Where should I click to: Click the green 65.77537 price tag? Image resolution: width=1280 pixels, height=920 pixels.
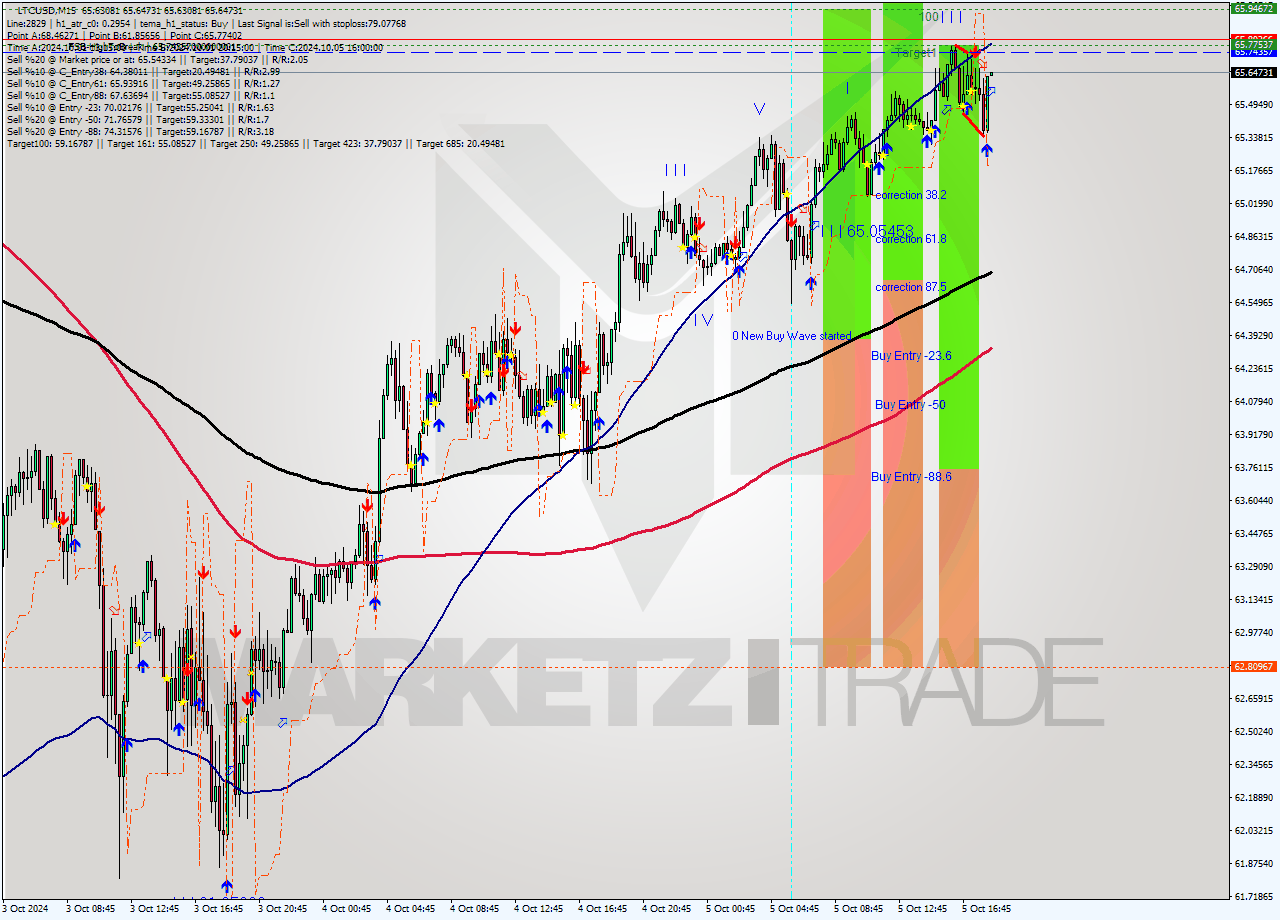tap(1253, 44)
